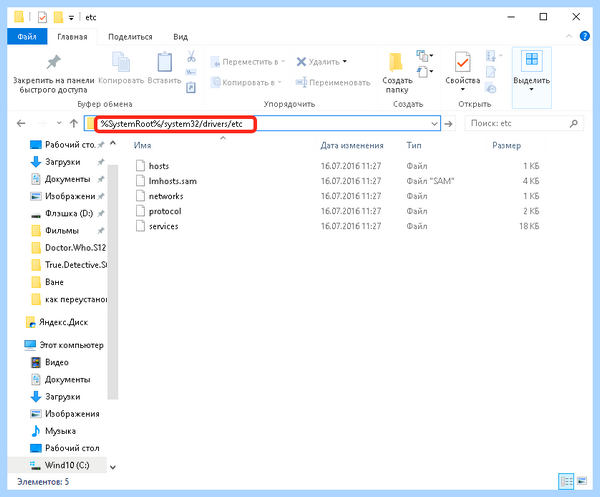Viewport: 600px width, 497px height.
Task: Select the networks file
Action: [166, 196]
